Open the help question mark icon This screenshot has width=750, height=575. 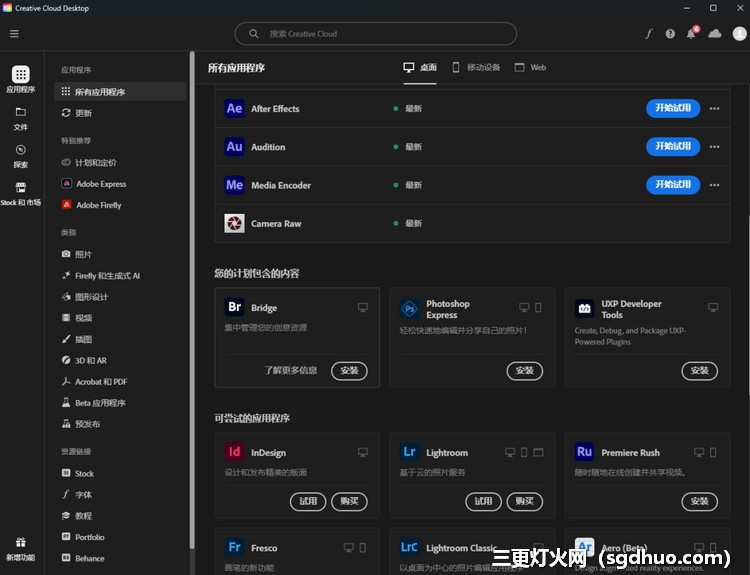coord(670,33)
